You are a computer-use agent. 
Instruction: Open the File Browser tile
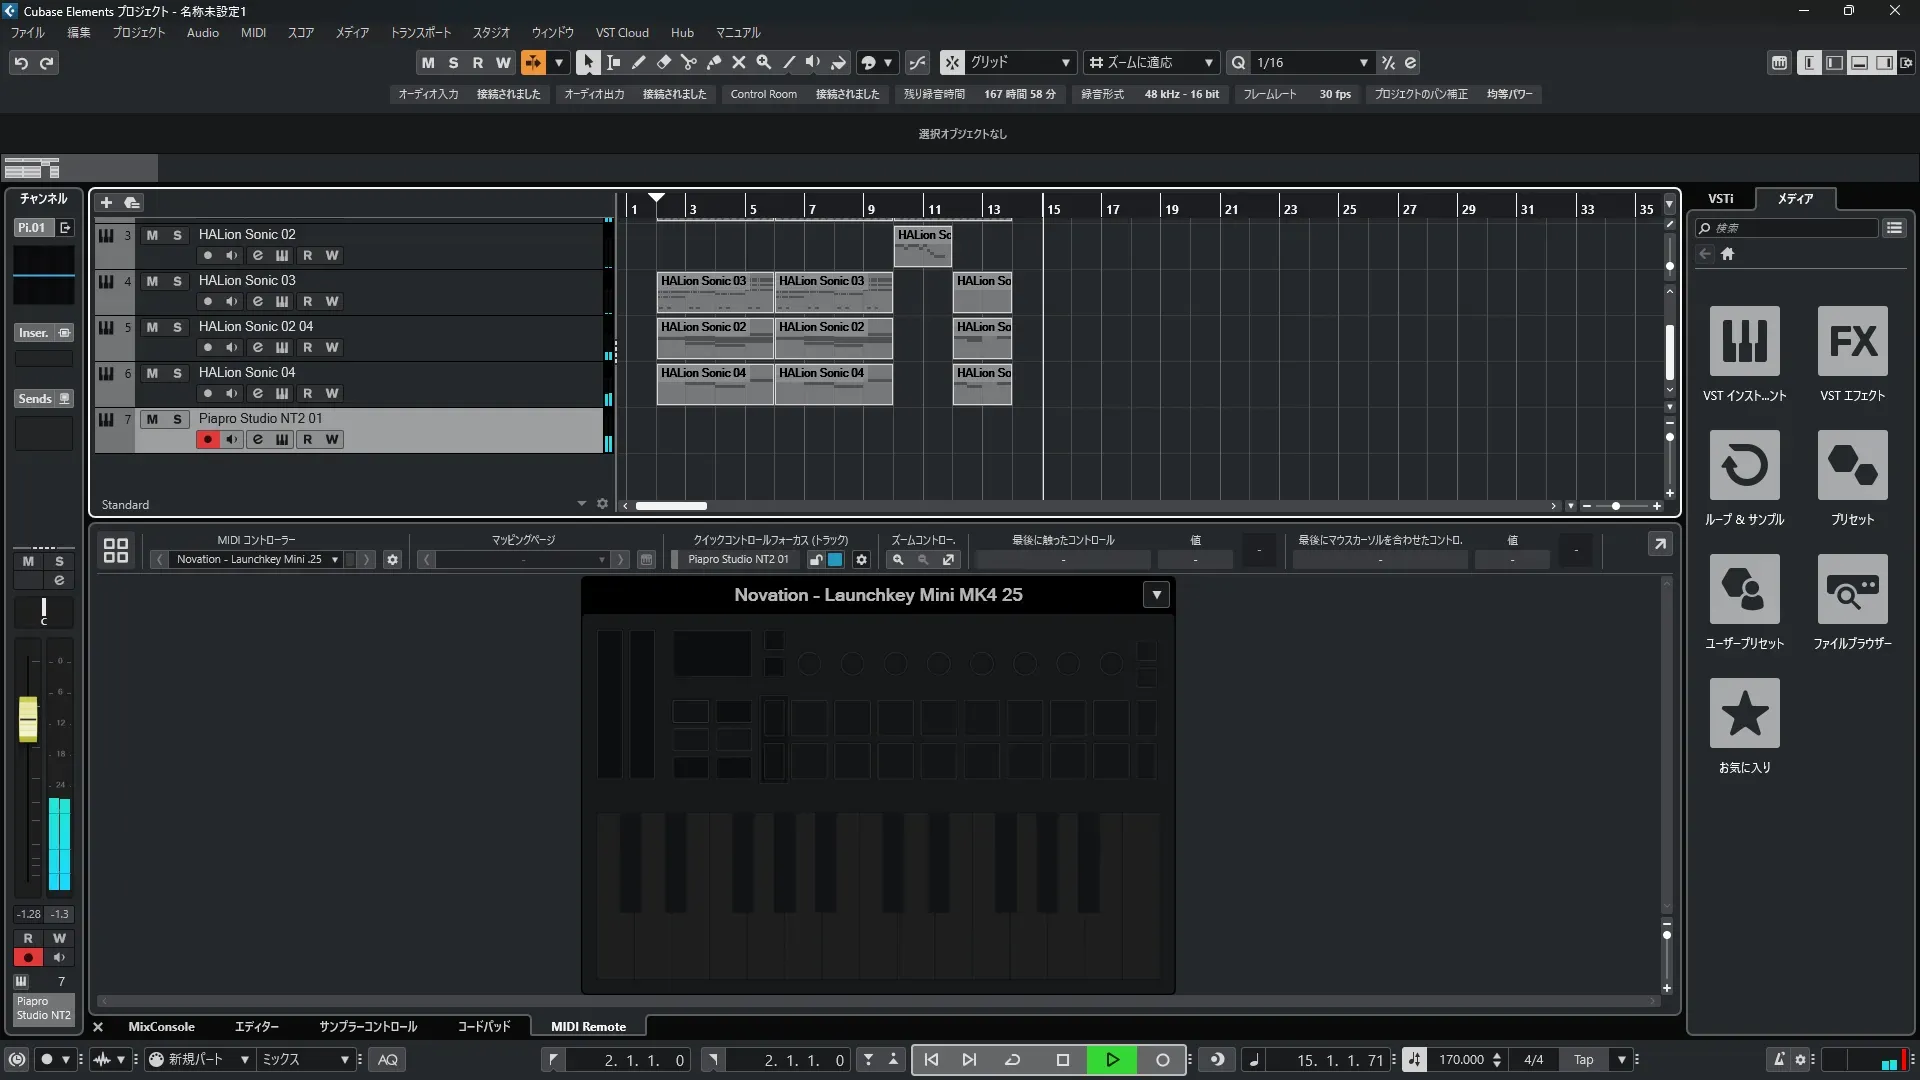1852,589
